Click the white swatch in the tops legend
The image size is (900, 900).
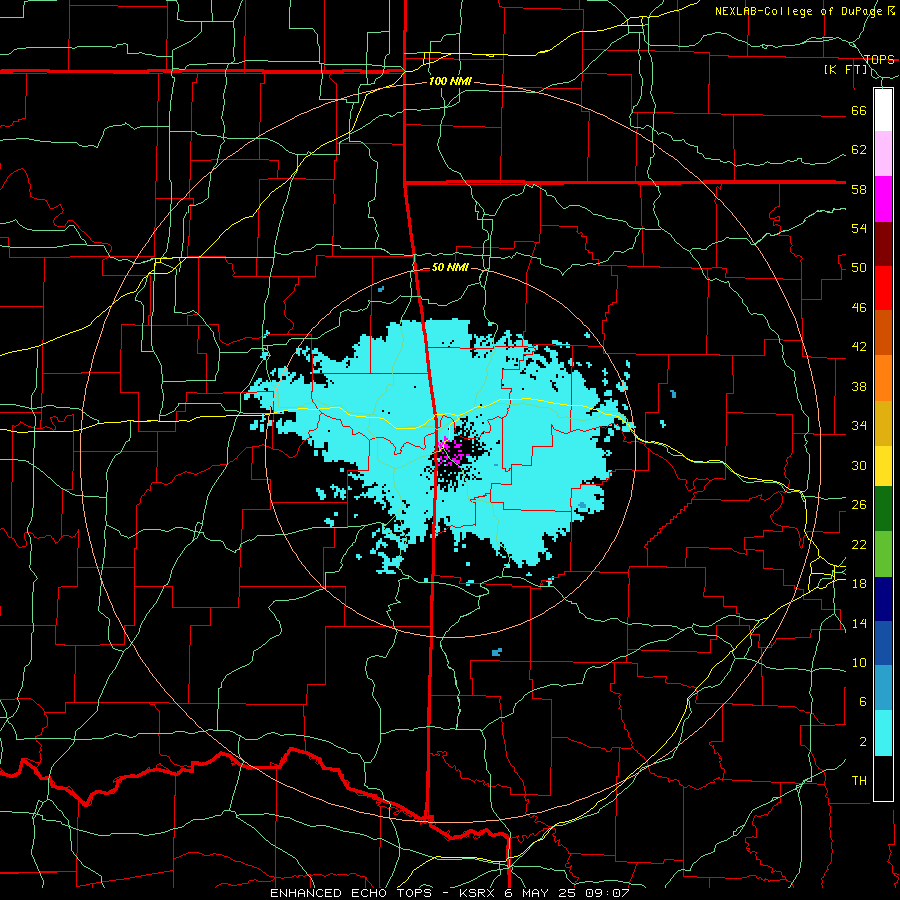tap(883, 110)
